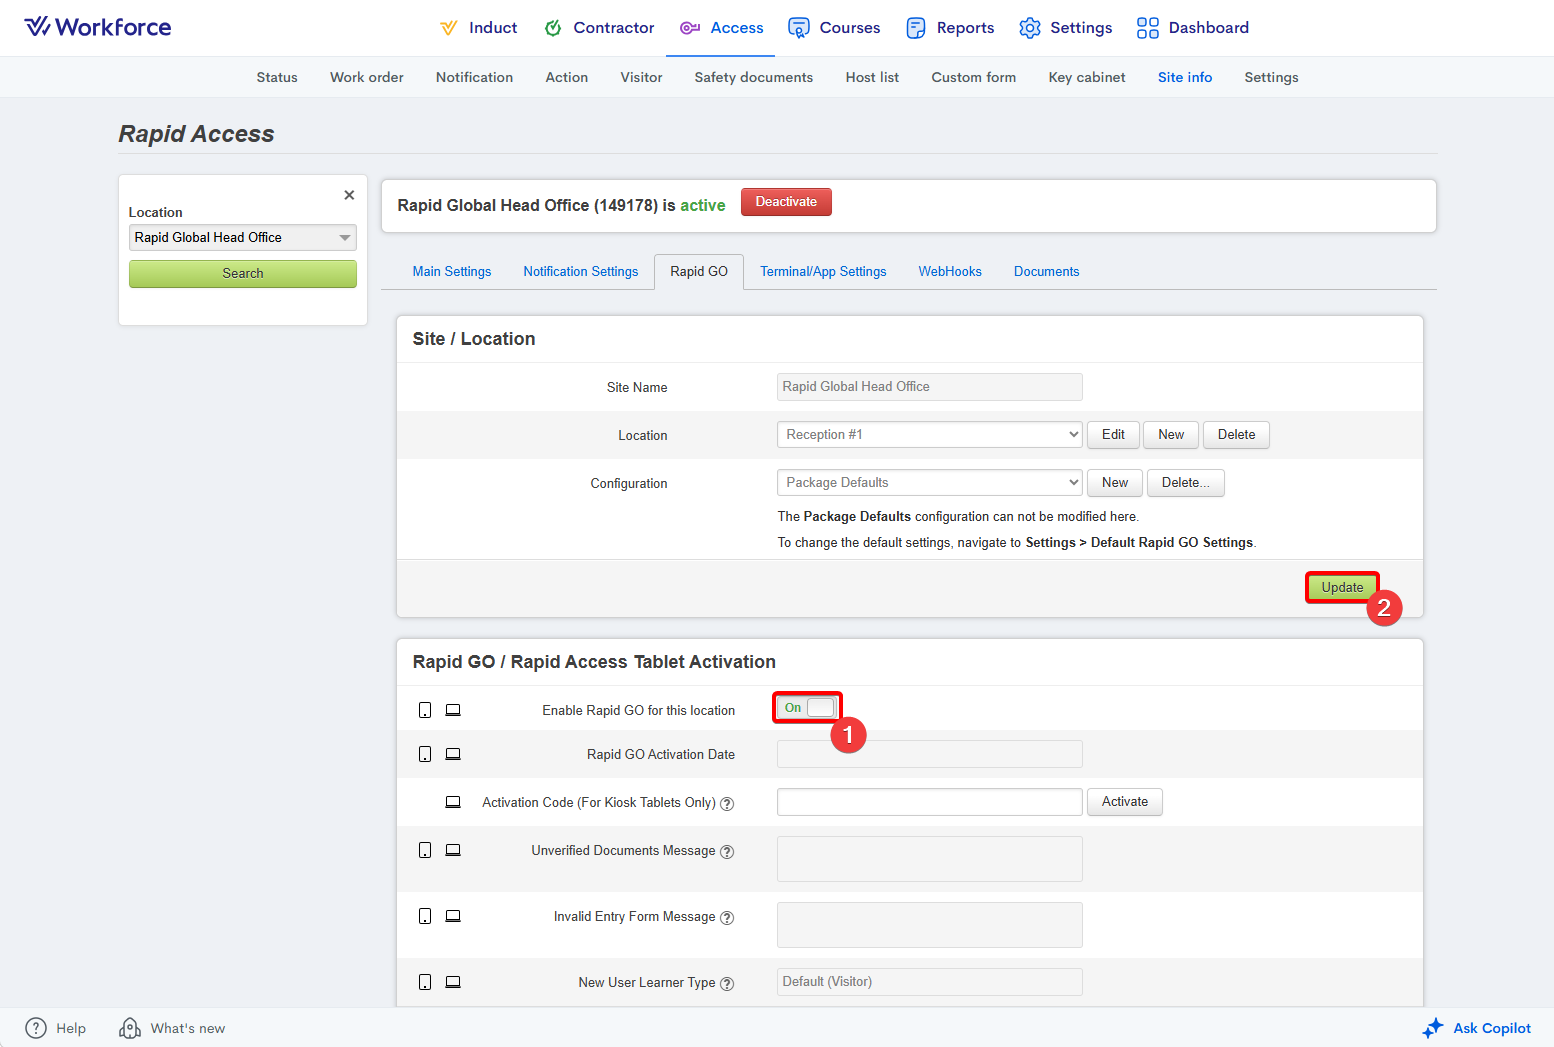Click New button in Location row

1171,434
